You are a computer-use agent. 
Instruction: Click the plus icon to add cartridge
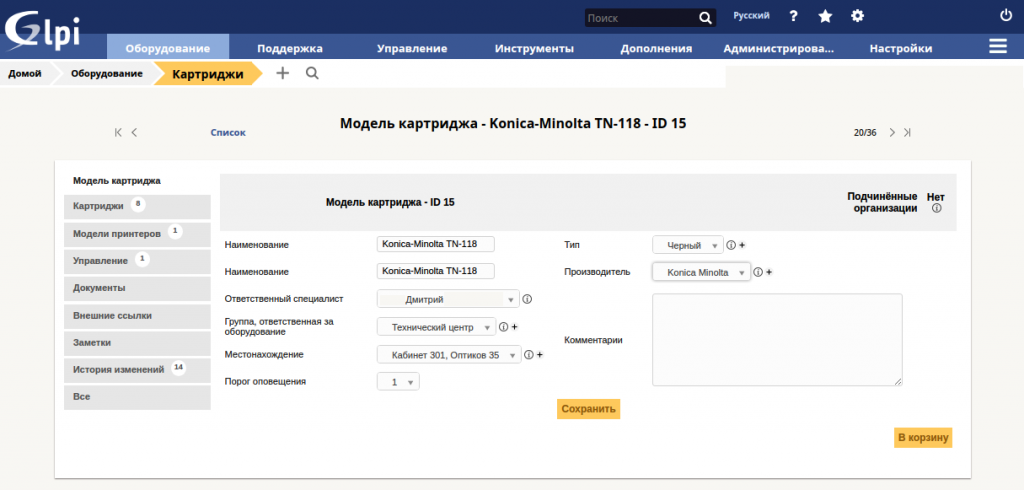pos(282,73)
